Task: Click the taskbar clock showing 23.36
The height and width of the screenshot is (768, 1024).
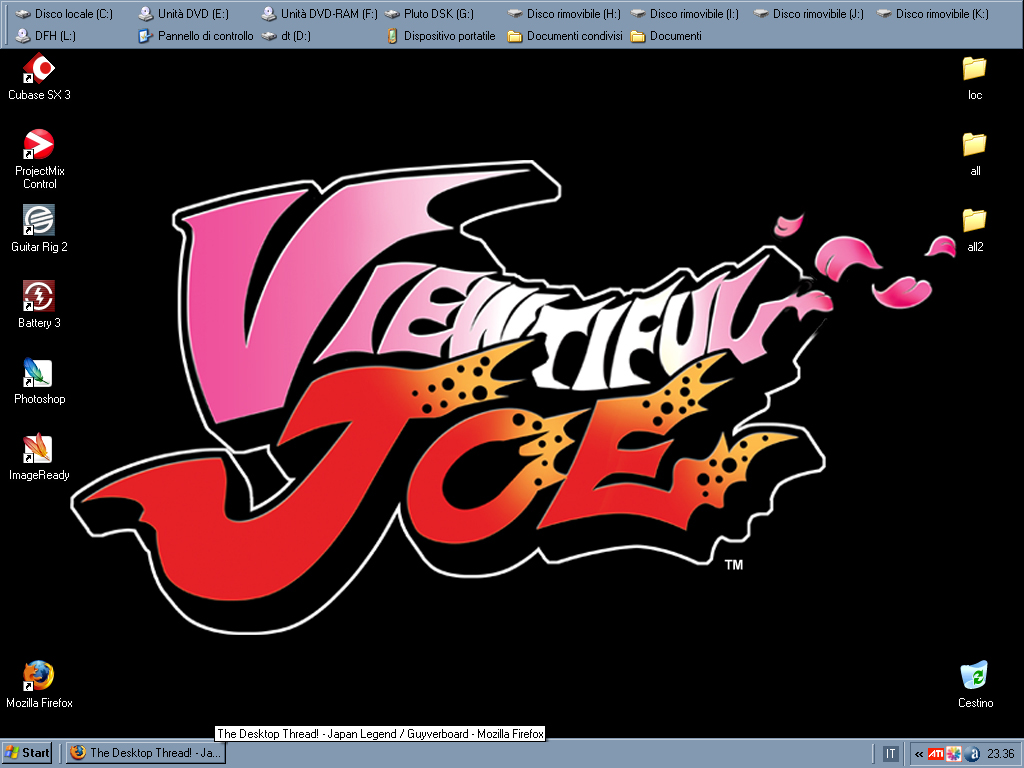Action: click(x=1001, y=754)
